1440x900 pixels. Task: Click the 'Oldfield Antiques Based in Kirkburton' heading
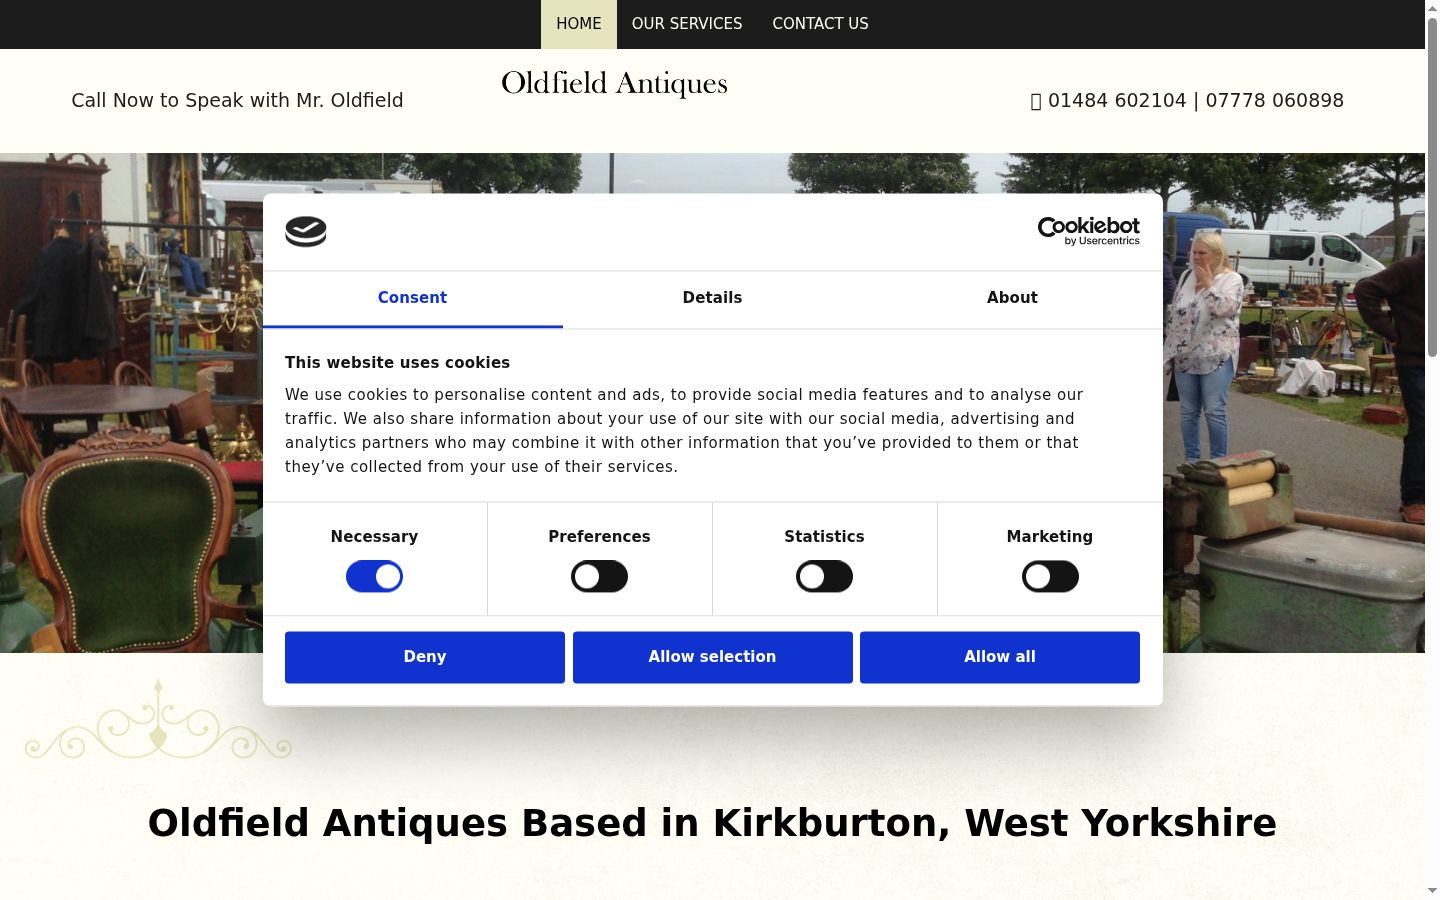point(712,823)
